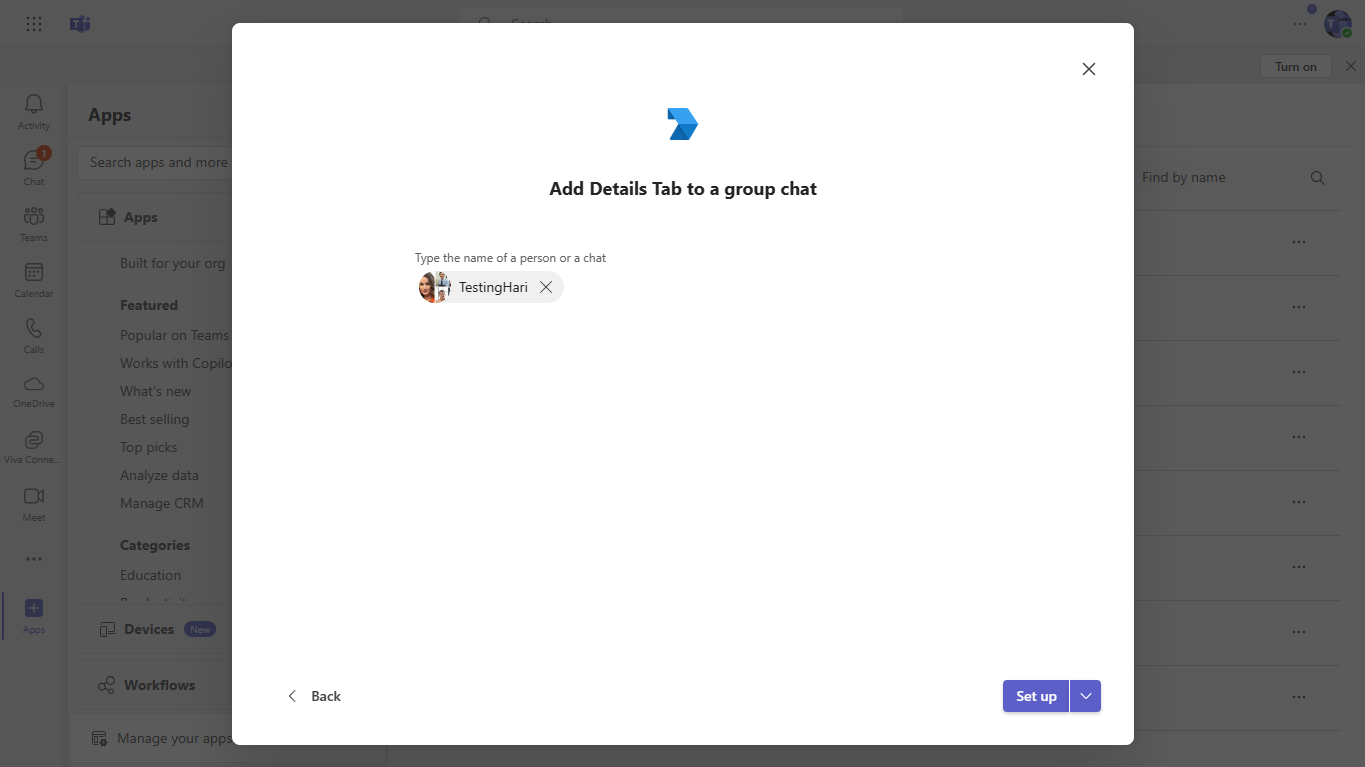Open the profile picture menu
The height and width of the screenshot is (767, 1365).
pos(1338,24)
